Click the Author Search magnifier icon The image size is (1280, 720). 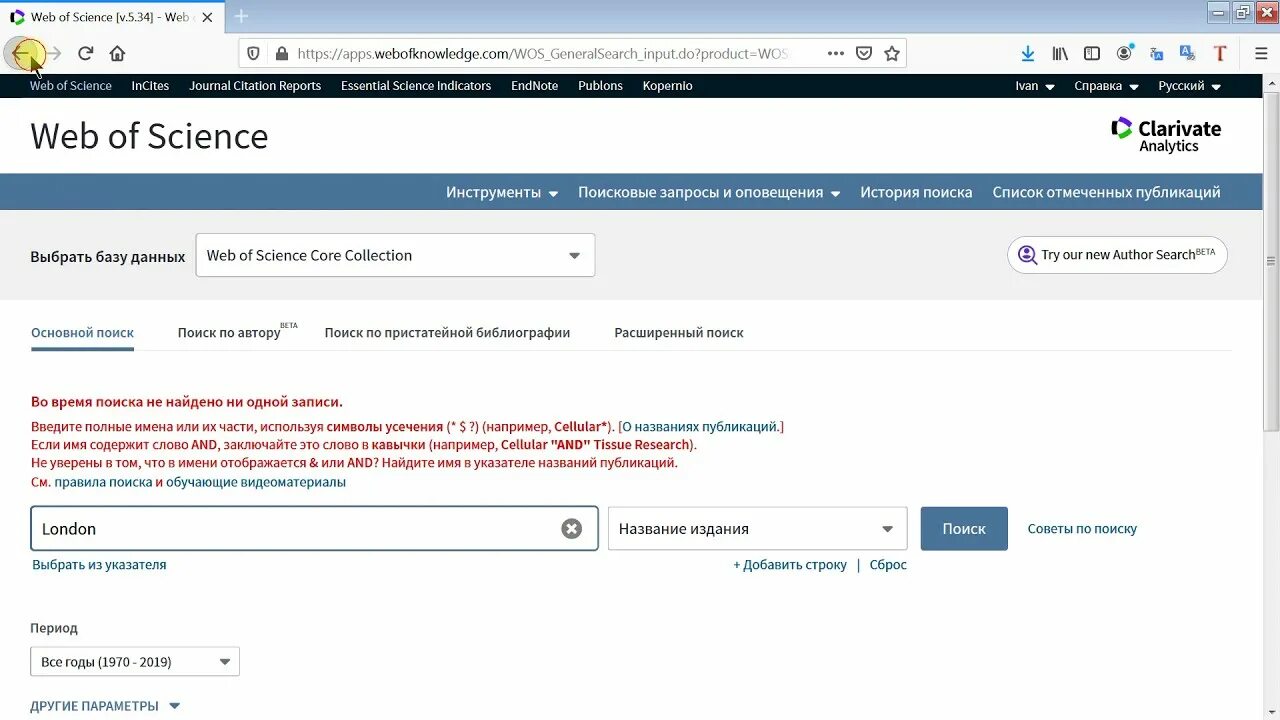1027,255
